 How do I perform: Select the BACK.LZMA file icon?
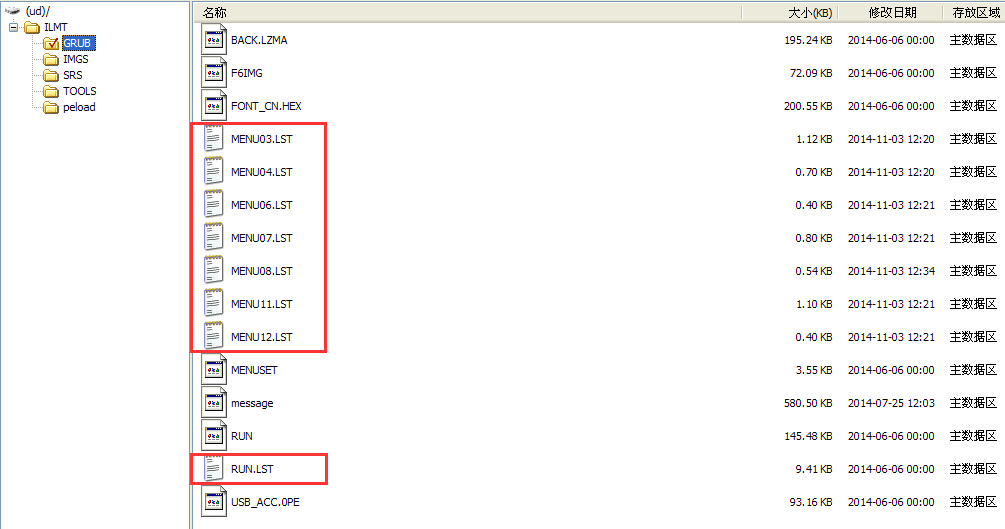213,40
